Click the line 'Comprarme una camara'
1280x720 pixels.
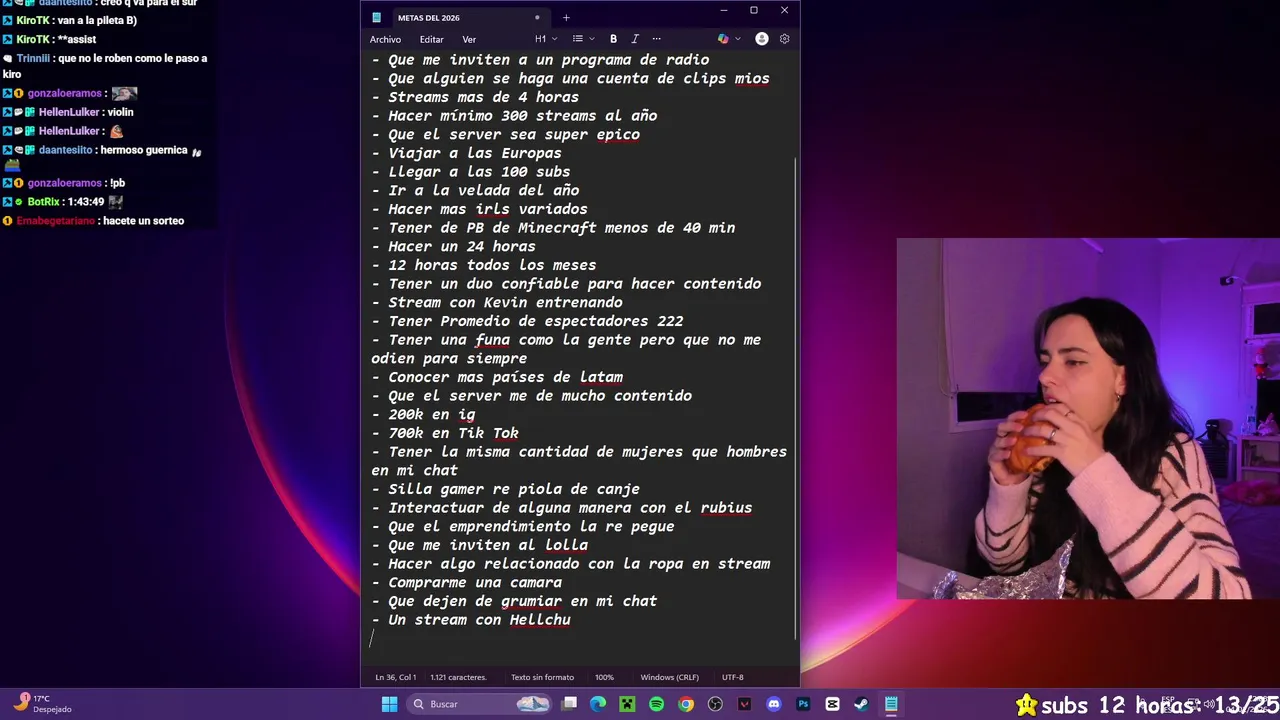coord(467,582)
